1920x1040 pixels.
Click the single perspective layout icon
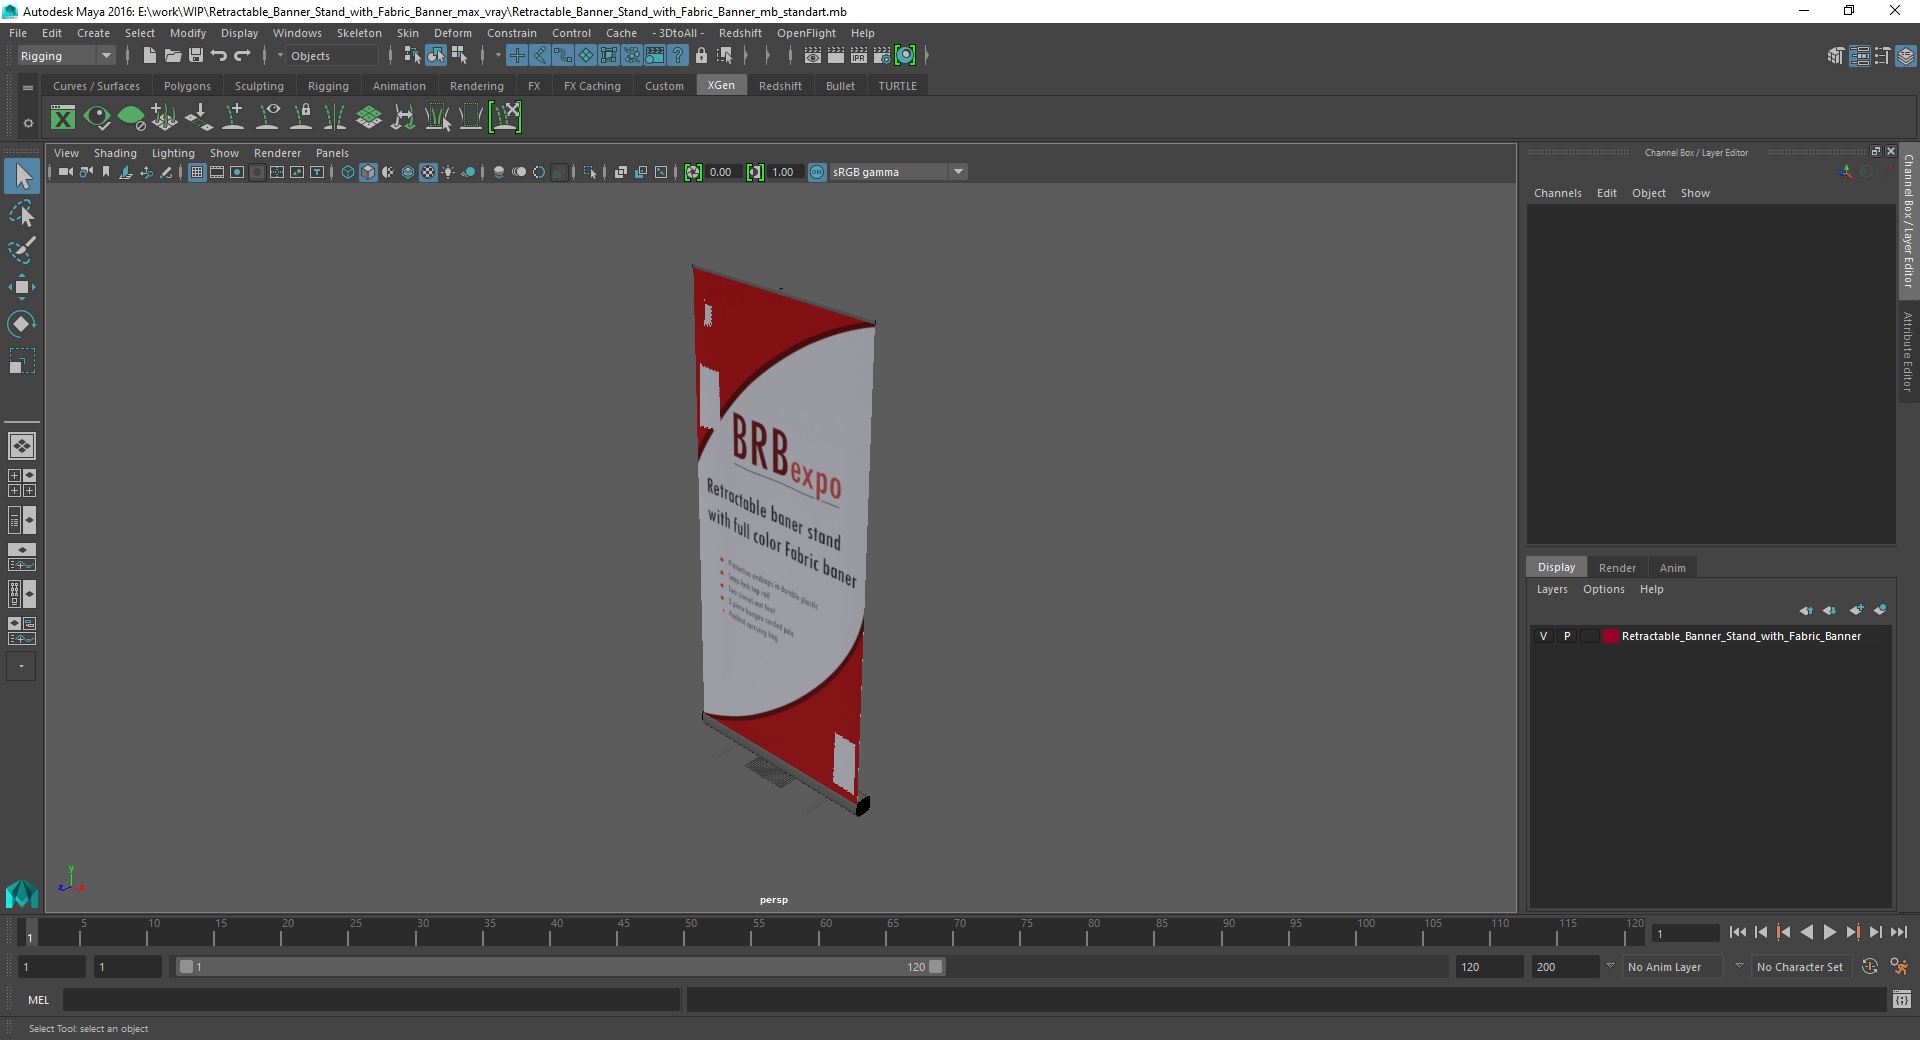22,446
